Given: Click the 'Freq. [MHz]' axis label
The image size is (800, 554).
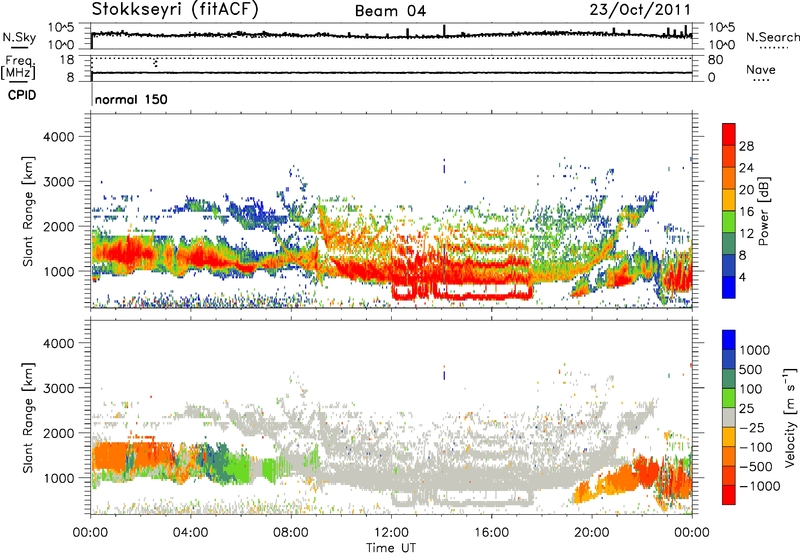Looking at the screenshot, I should coord(18,67).
